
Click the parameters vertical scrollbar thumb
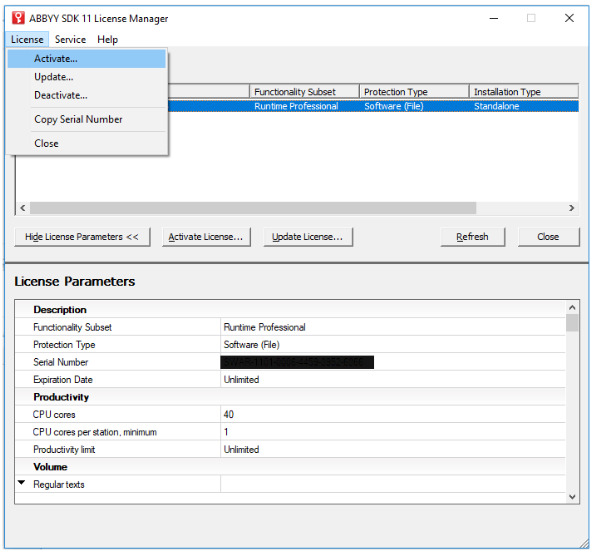pos(572,323)
